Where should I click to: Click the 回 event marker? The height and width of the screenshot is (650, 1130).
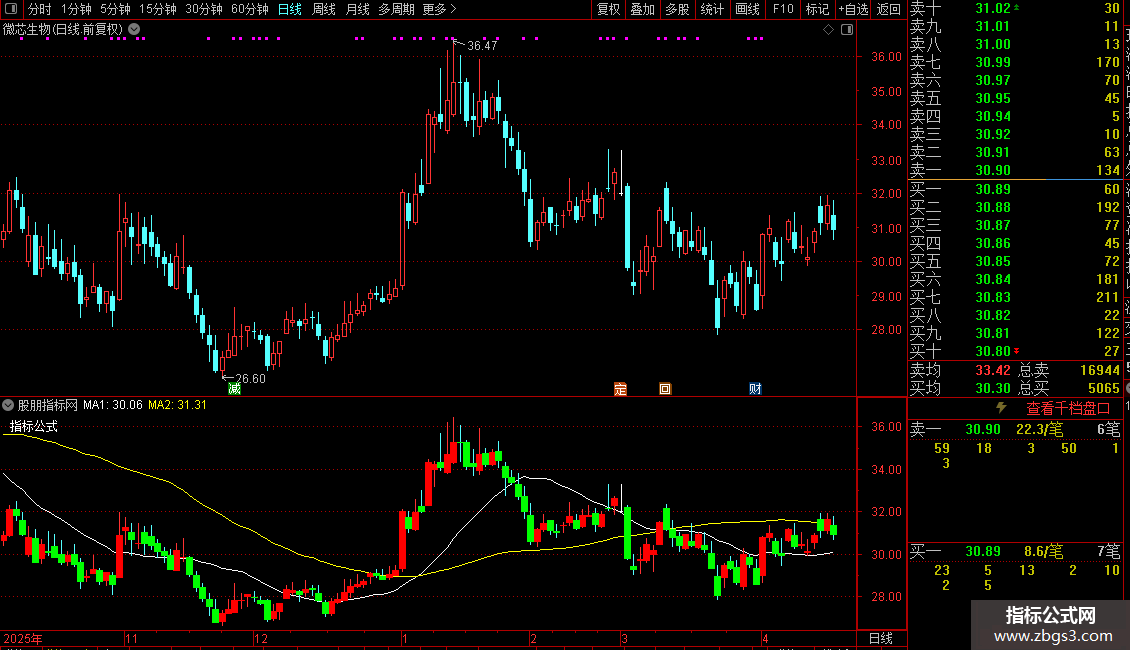coord(664,388)
